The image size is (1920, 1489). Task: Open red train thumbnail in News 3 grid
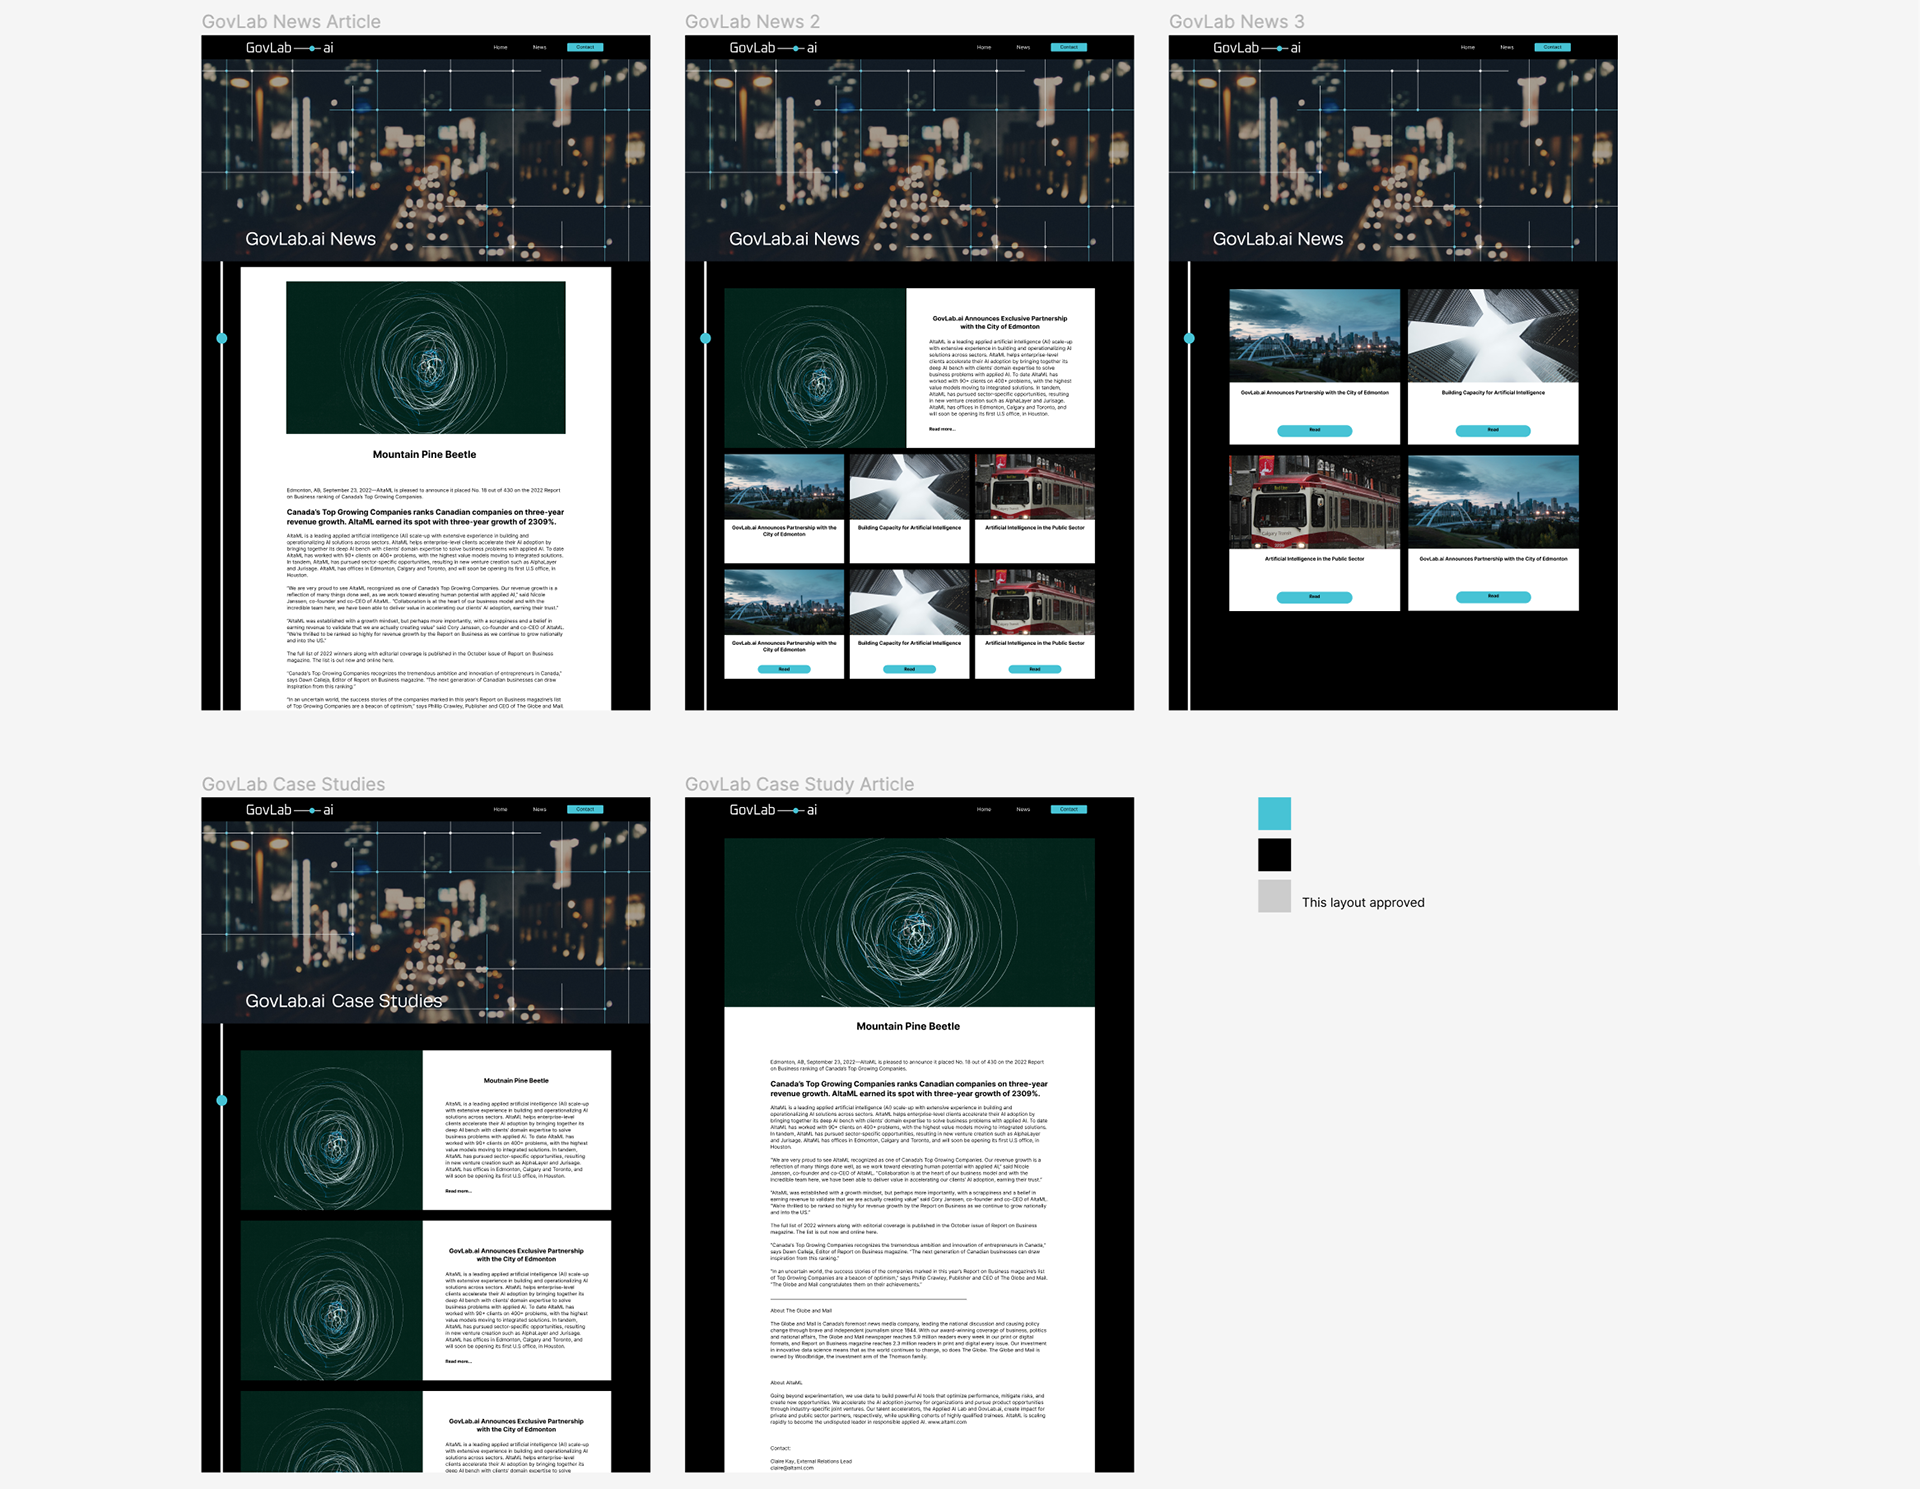[1314, 502]
